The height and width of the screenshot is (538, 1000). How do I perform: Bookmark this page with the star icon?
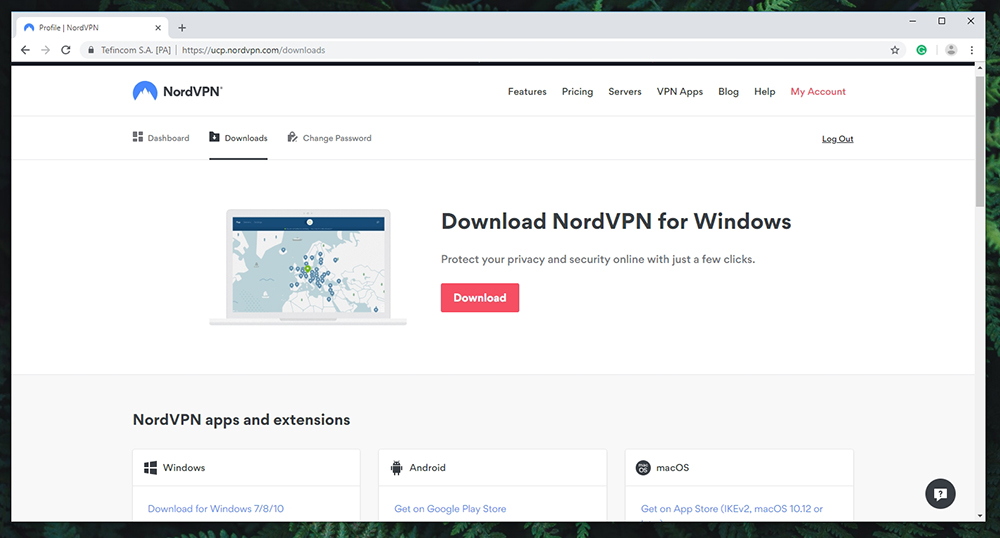pyautogui.click(x=895, y=50)
